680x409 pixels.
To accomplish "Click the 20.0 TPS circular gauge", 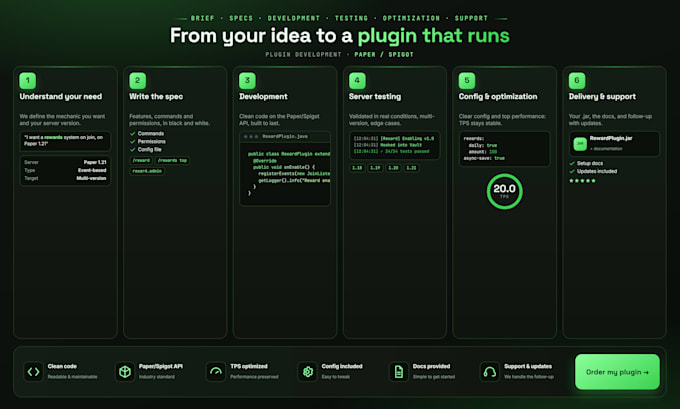I will click(504, 191).
